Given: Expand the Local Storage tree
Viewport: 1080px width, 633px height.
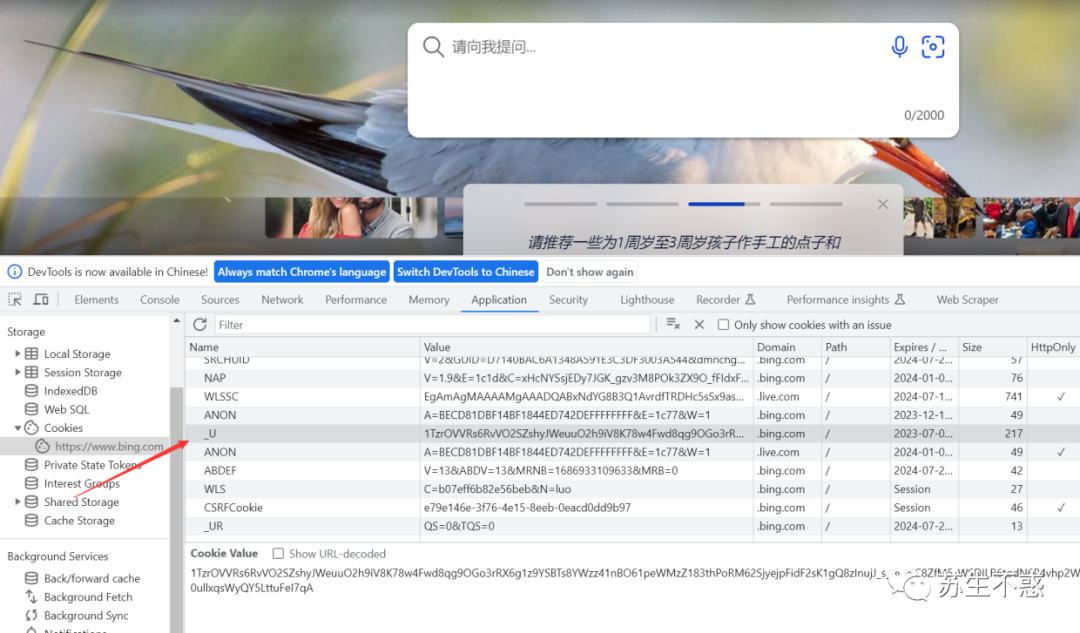Looking at the screenshot, I should pyautogui.click(x=18, y=353).
